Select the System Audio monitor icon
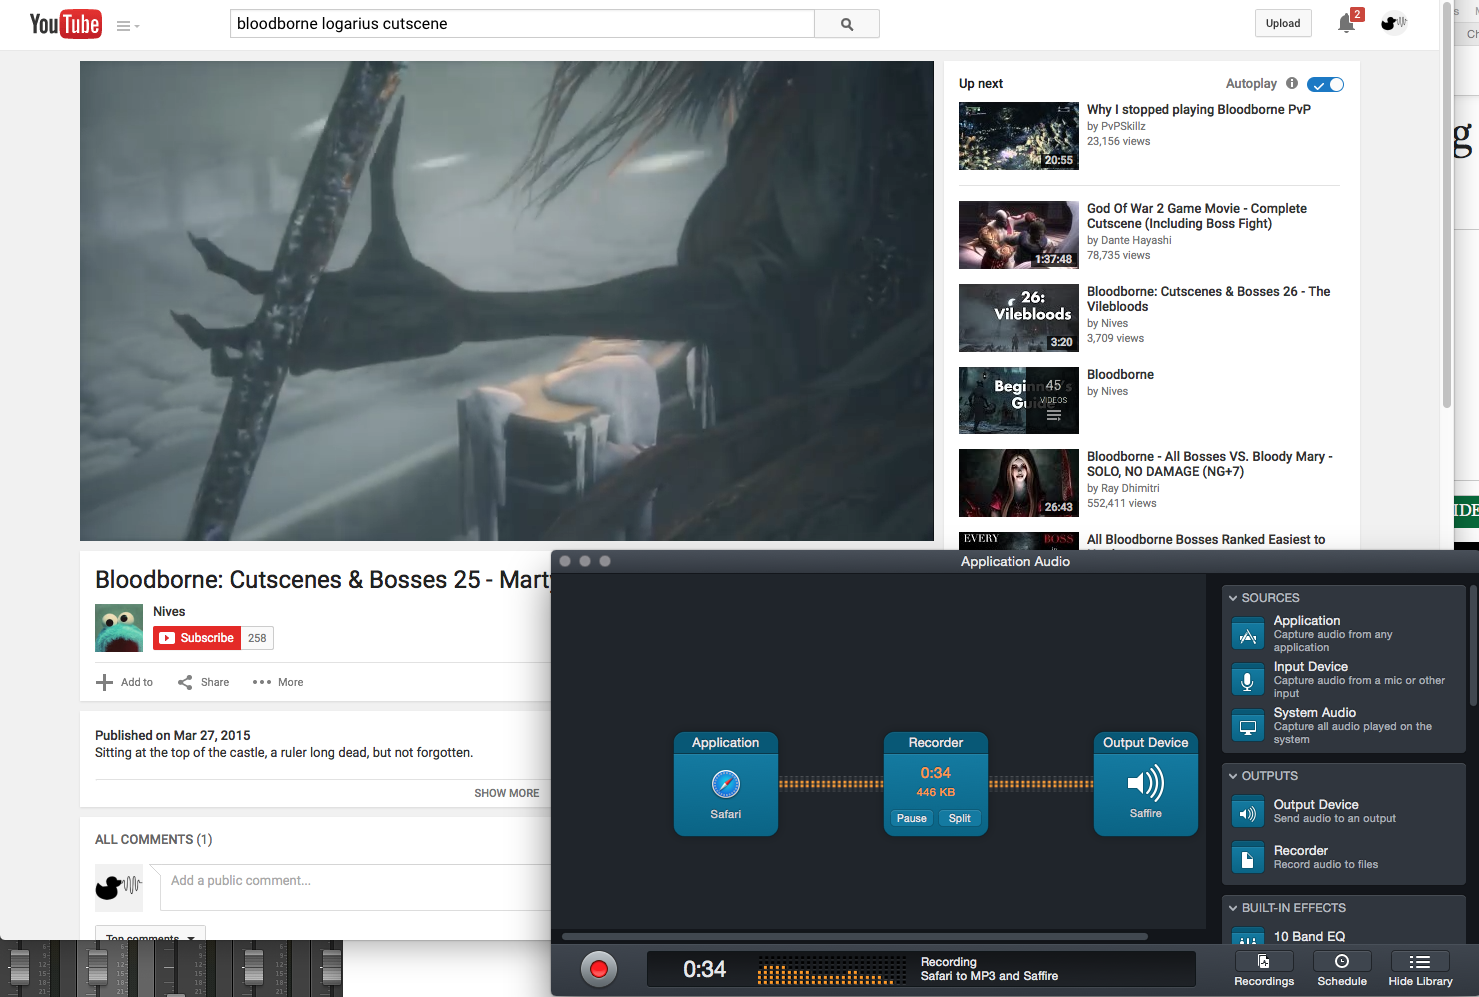1479x997 pixels. pyautogui.click(x=1248, y=727)
